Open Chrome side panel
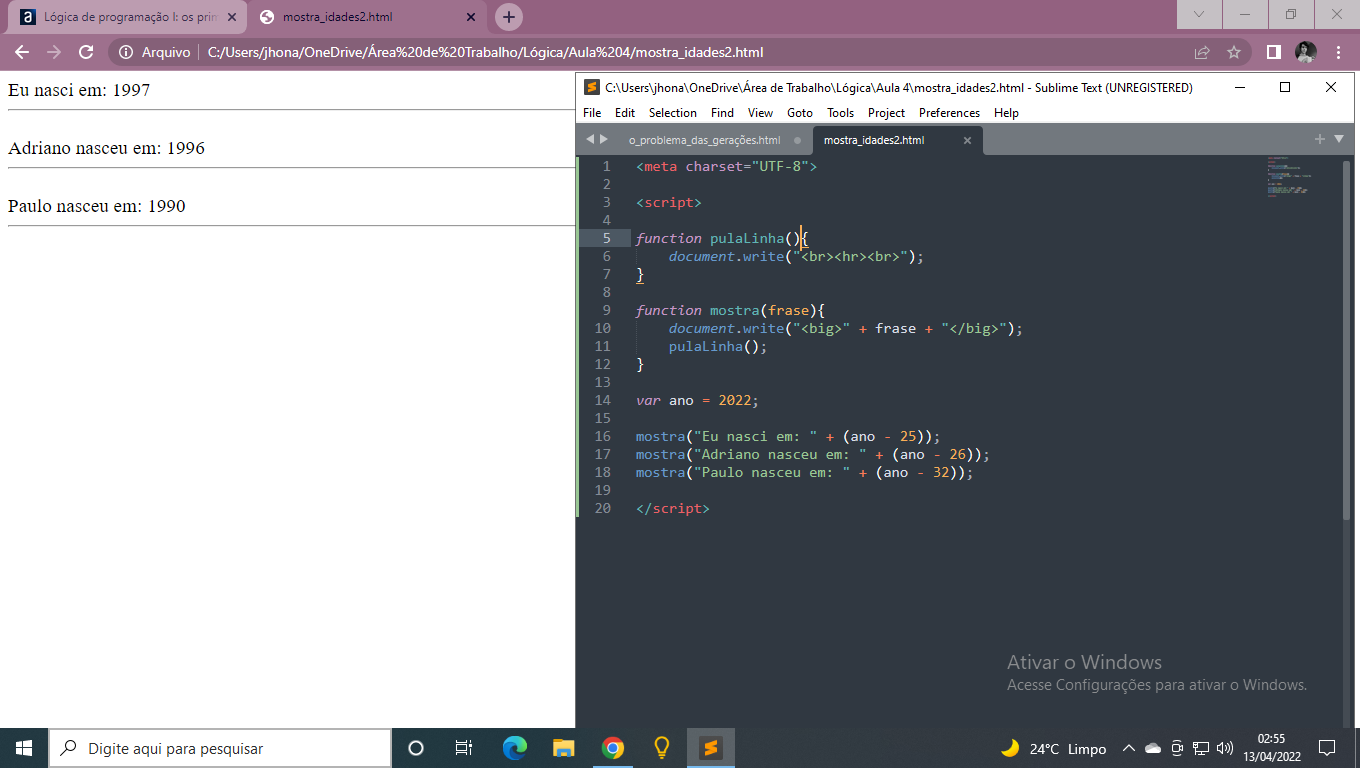 tap(1274, 52)
